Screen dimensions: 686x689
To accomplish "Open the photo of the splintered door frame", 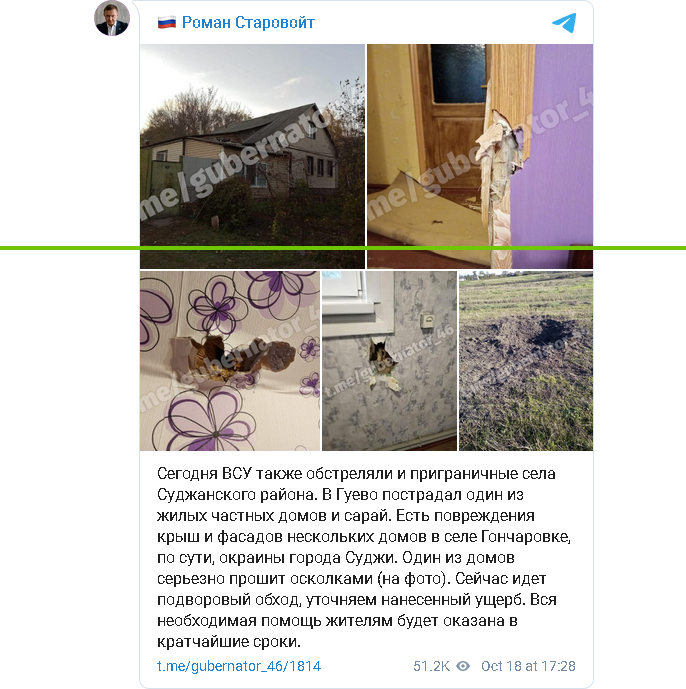I will click(480, 156).
